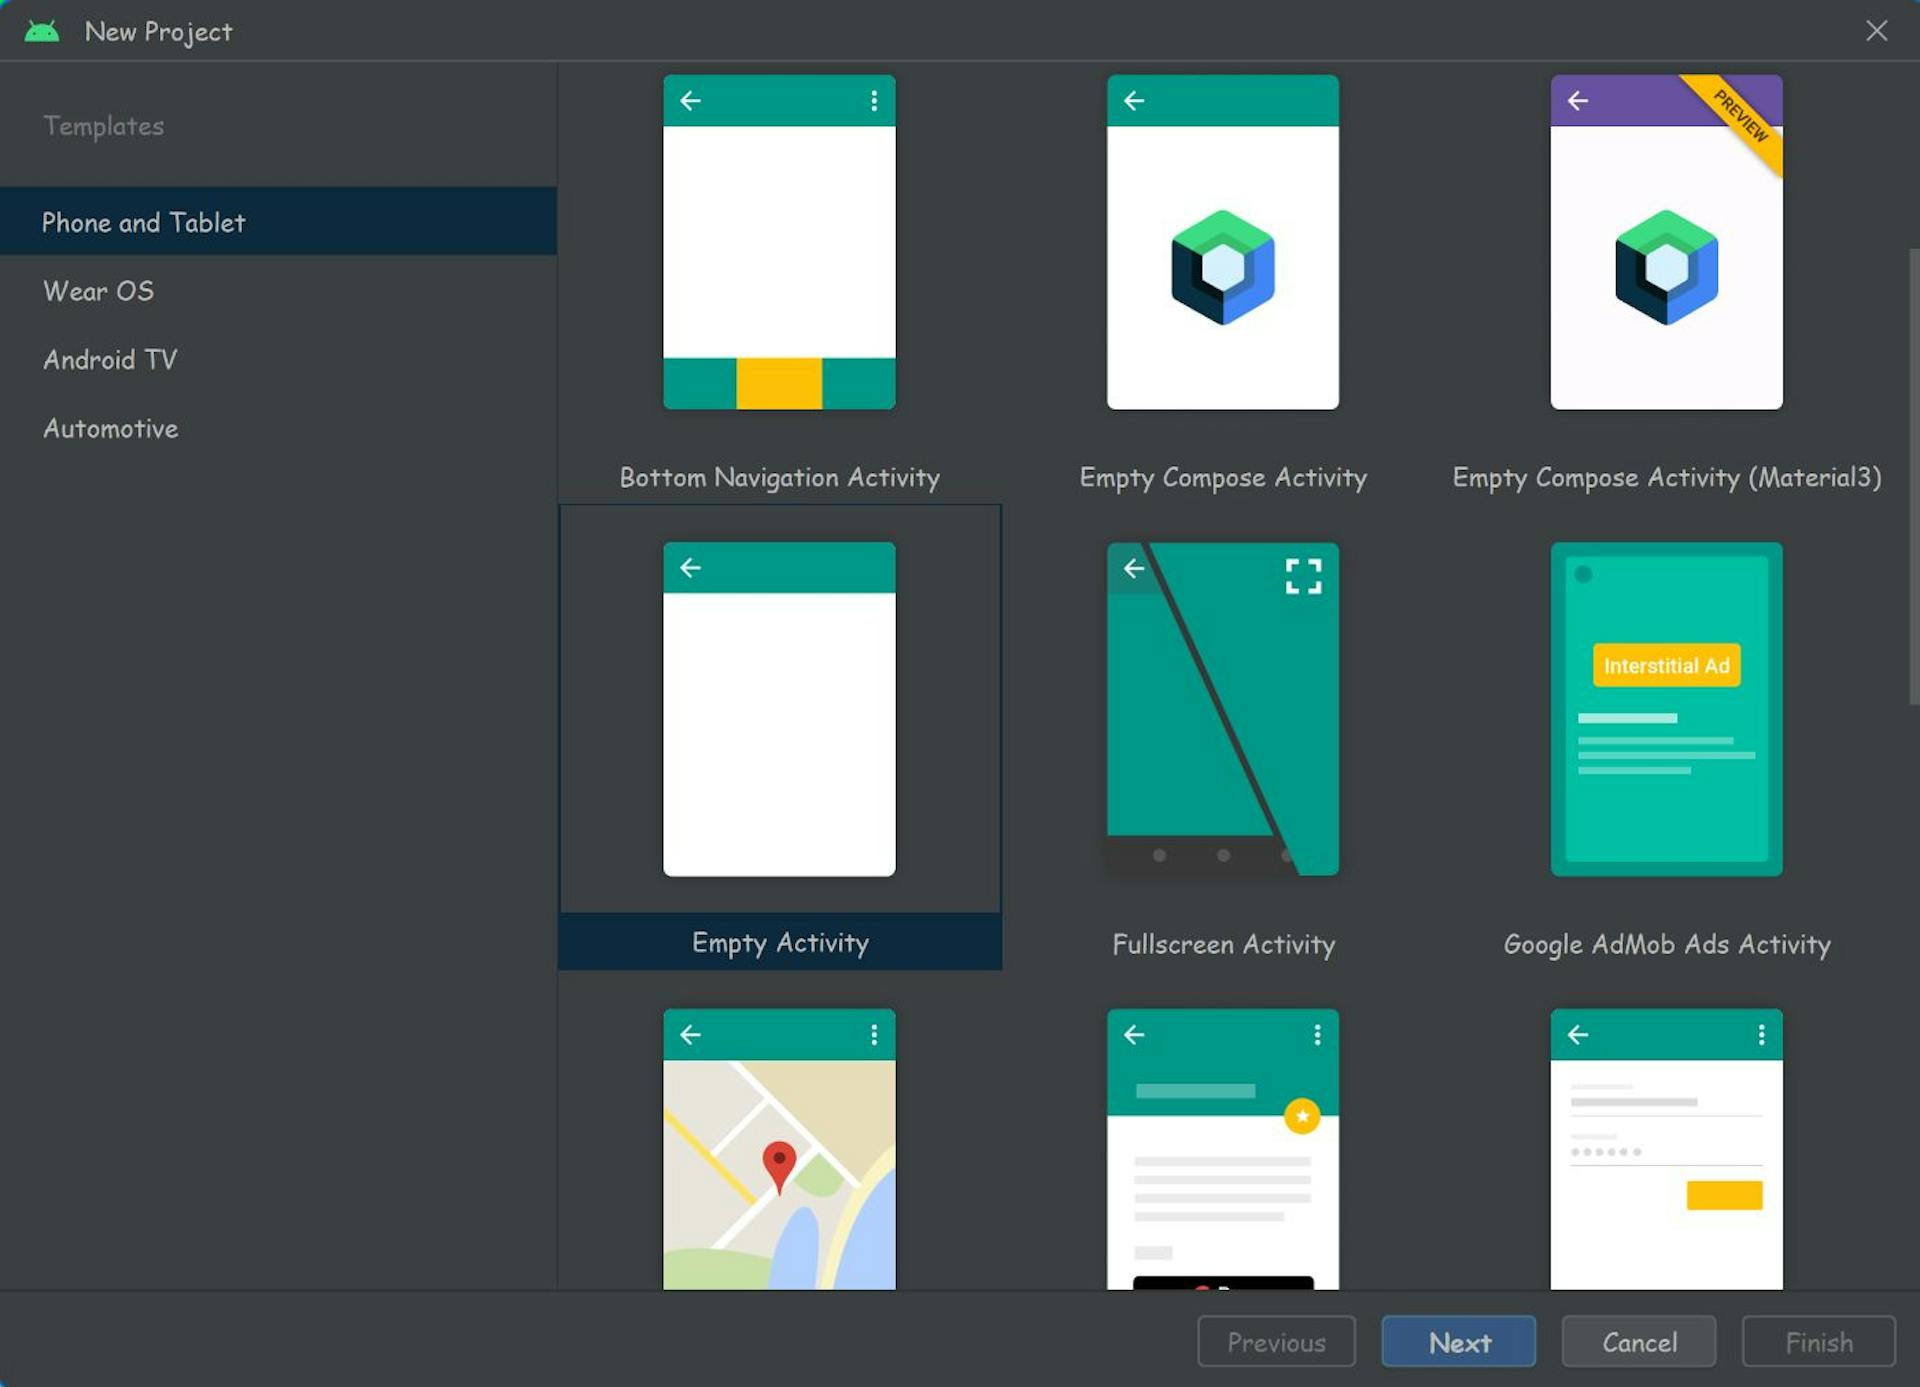Click the Next button

[x=1458, y=1342]
